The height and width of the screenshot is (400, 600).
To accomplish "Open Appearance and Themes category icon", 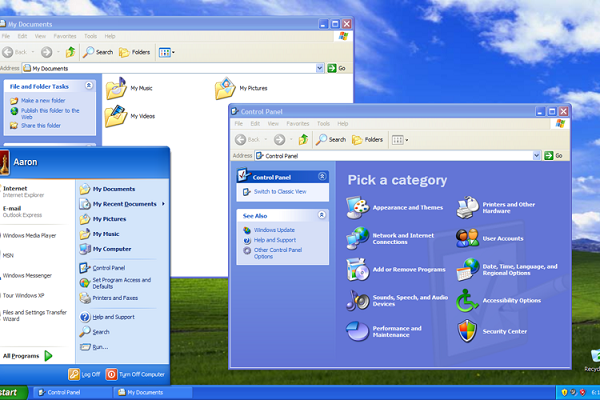I will [357, 207].
